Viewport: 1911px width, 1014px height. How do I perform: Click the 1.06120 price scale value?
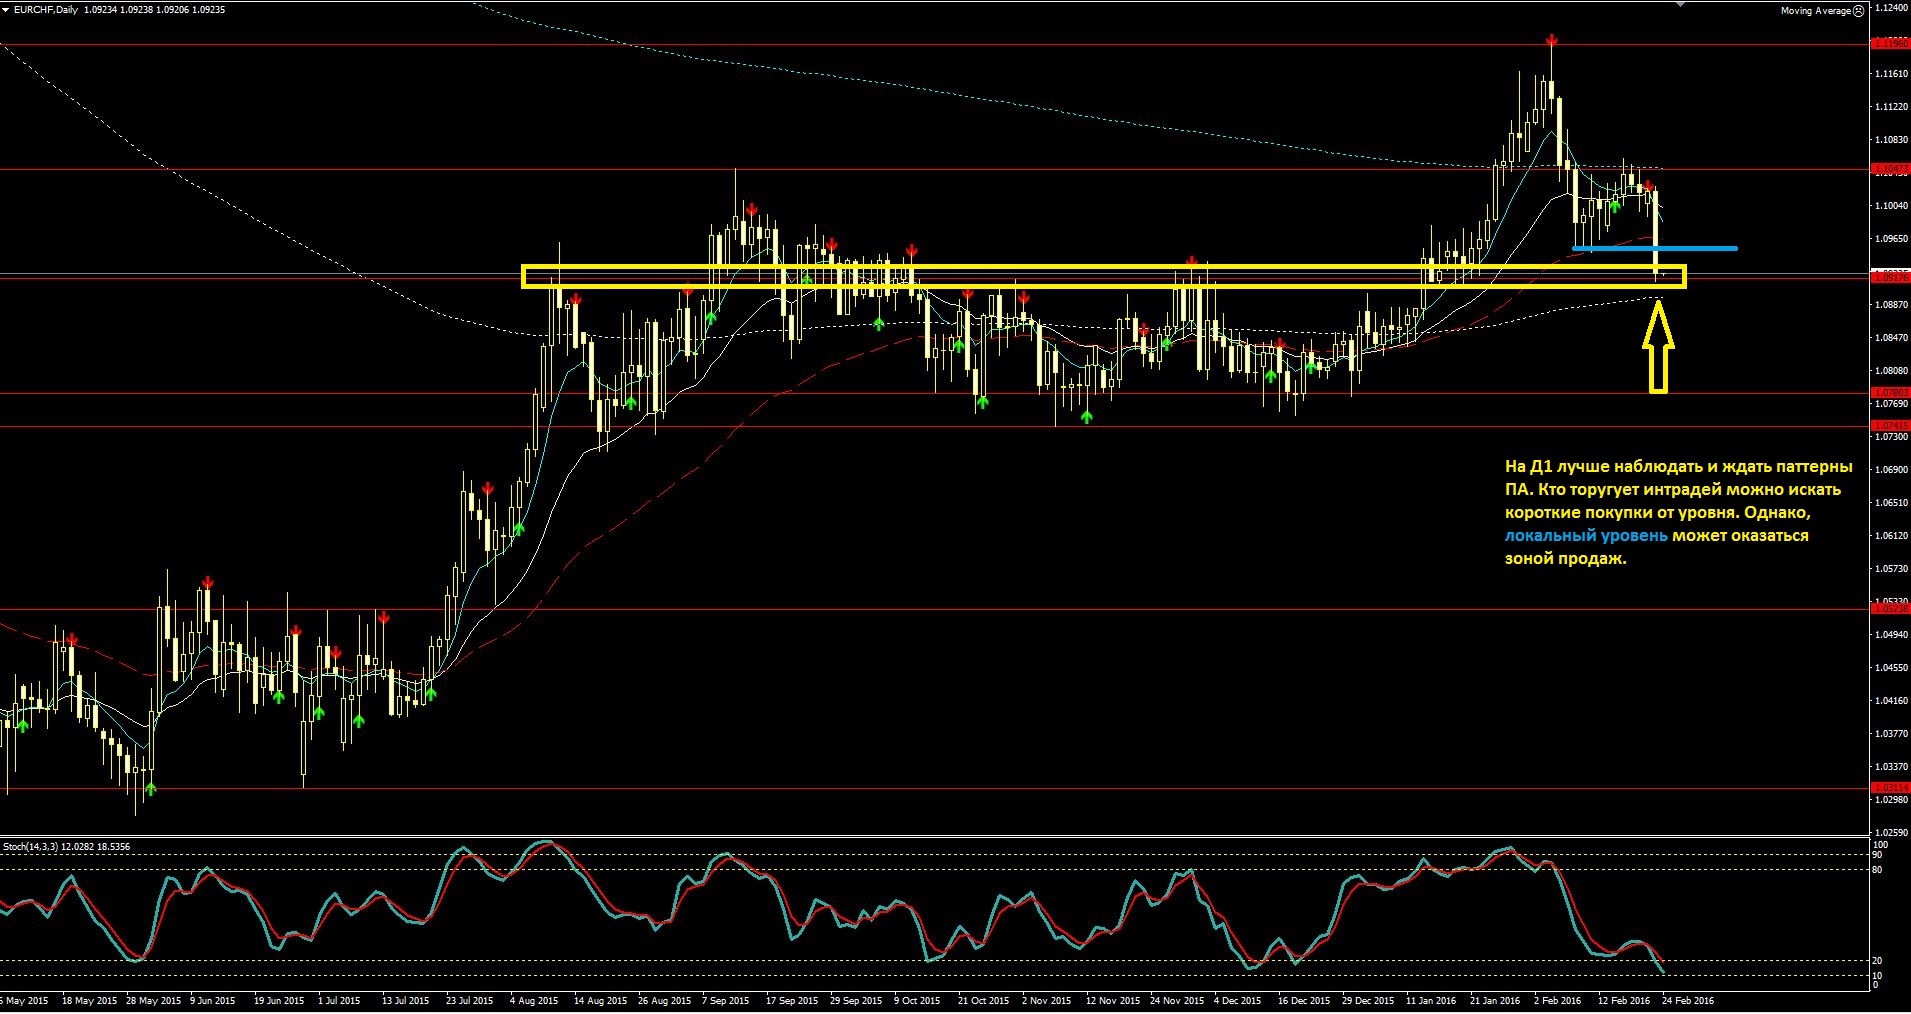click(1891, 536)
